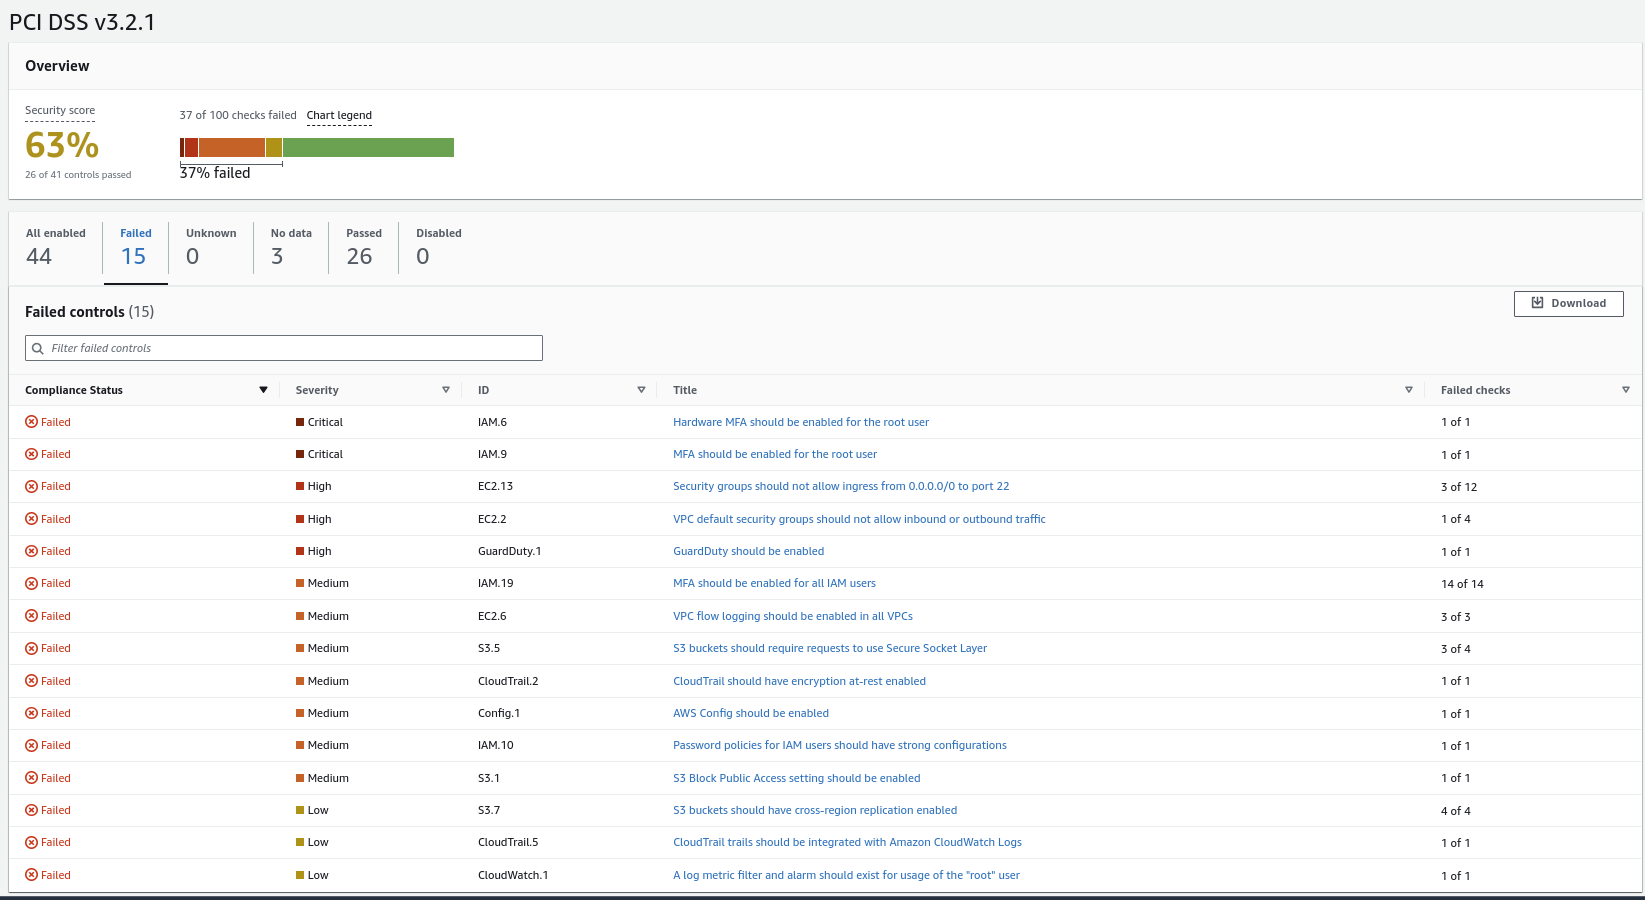Image resolution: width=1645 pixels, height=900 pixels.
Task: Click the Failed status icon in IAM.19 row
Action: 31,583
